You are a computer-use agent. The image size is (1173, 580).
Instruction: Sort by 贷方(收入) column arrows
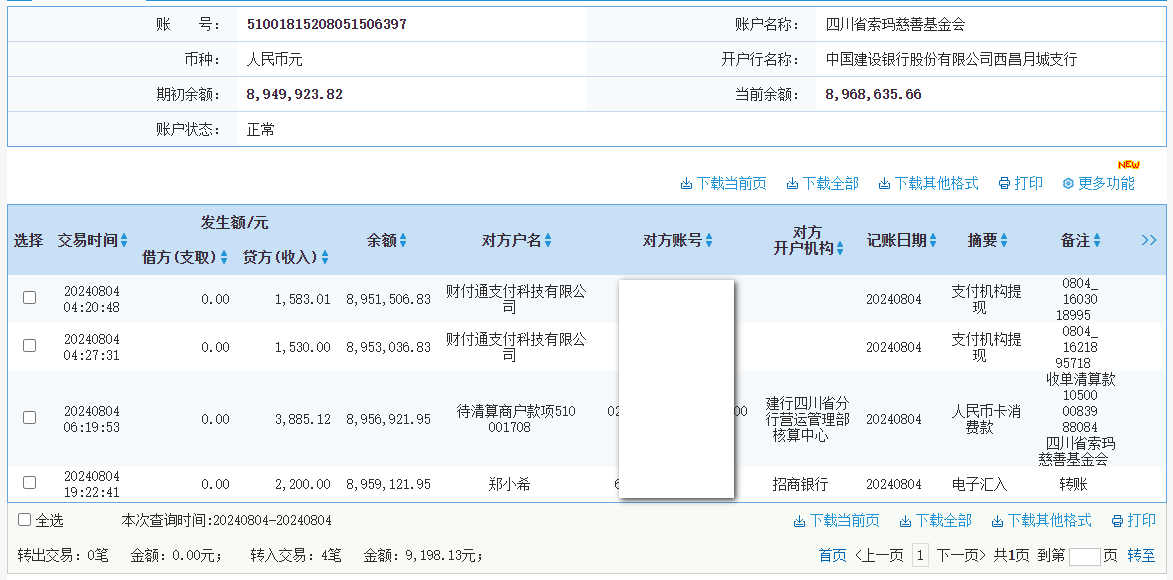point(325,257)
